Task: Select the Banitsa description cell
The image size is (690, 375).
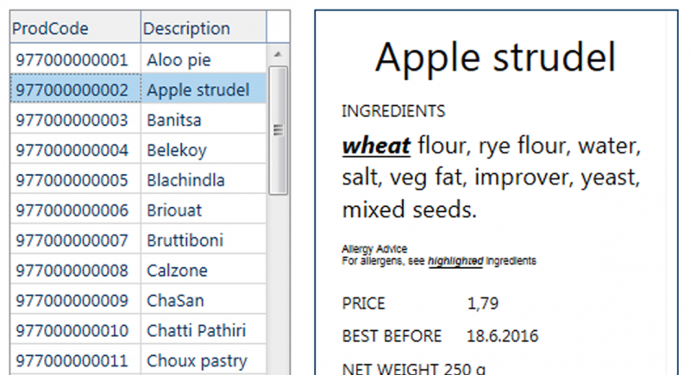Action: click(203, 120)
